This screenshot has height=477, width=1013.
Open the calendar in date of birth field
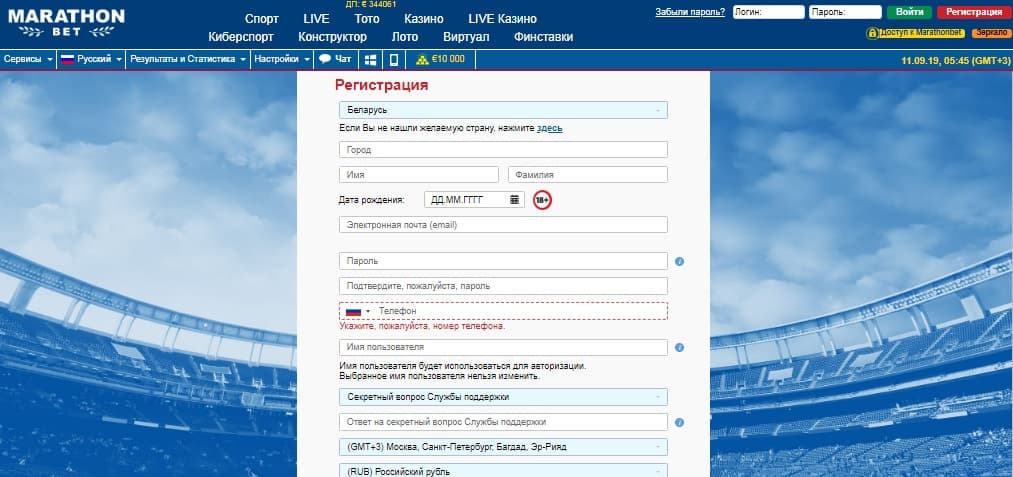515,199
